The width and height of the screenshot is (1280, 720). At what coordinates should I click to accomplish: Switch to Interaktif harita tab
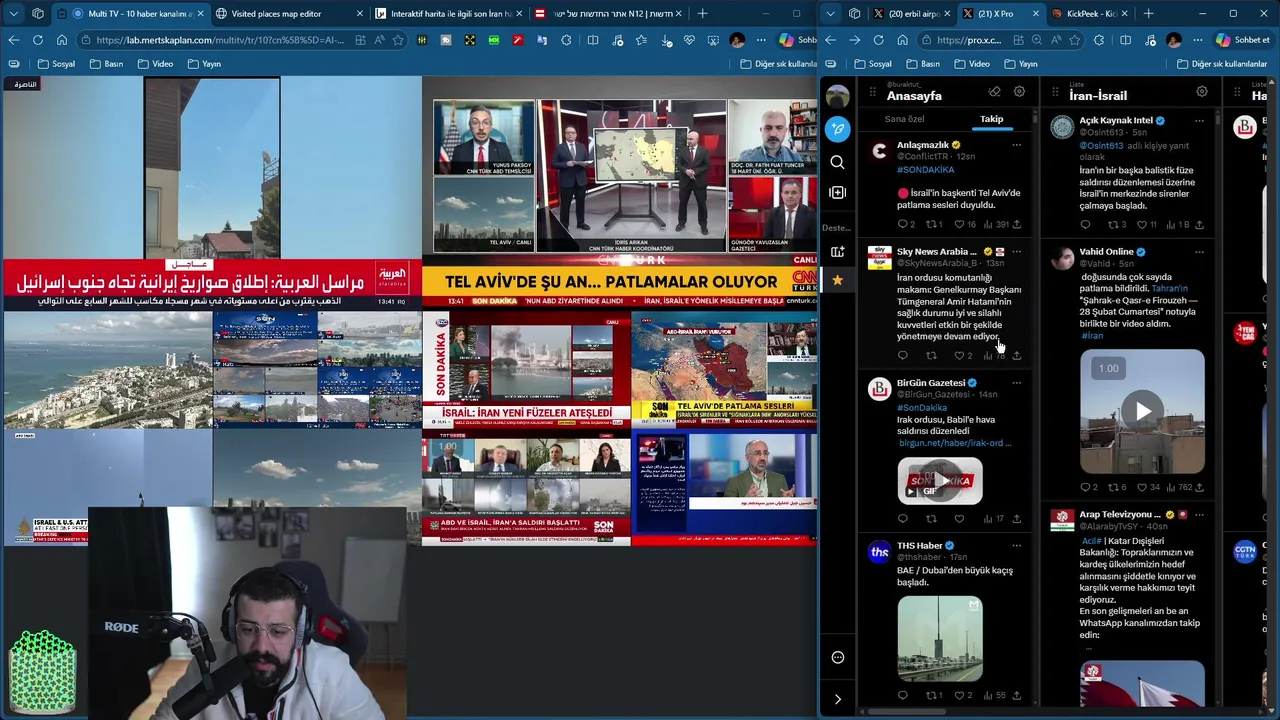point(452,14)
